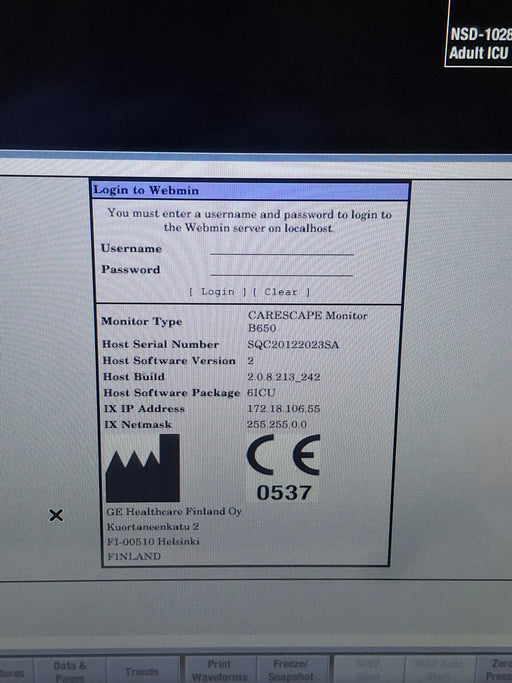Select Print Waveforms in the bottom bar
This screenshot has width=512, height=683.
point(219,670)
